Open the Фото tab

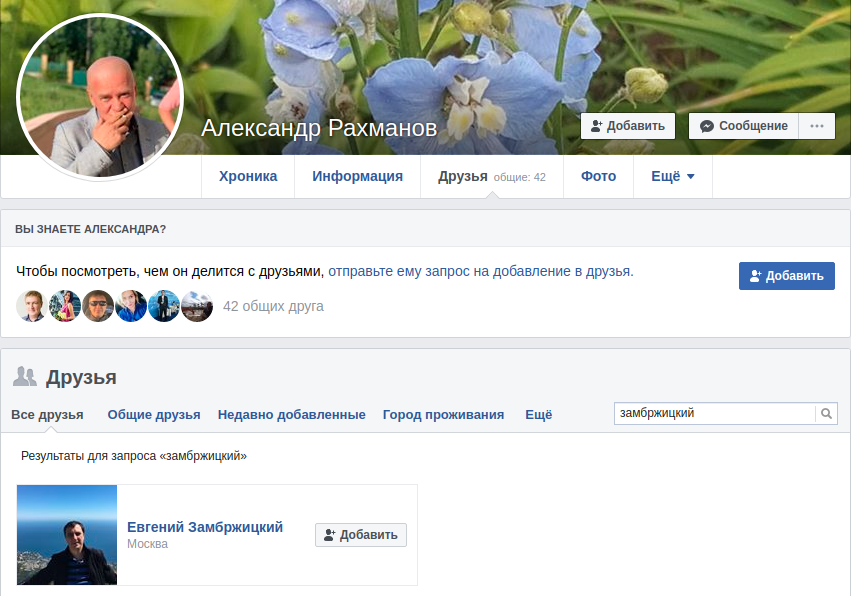coord(598,177)
